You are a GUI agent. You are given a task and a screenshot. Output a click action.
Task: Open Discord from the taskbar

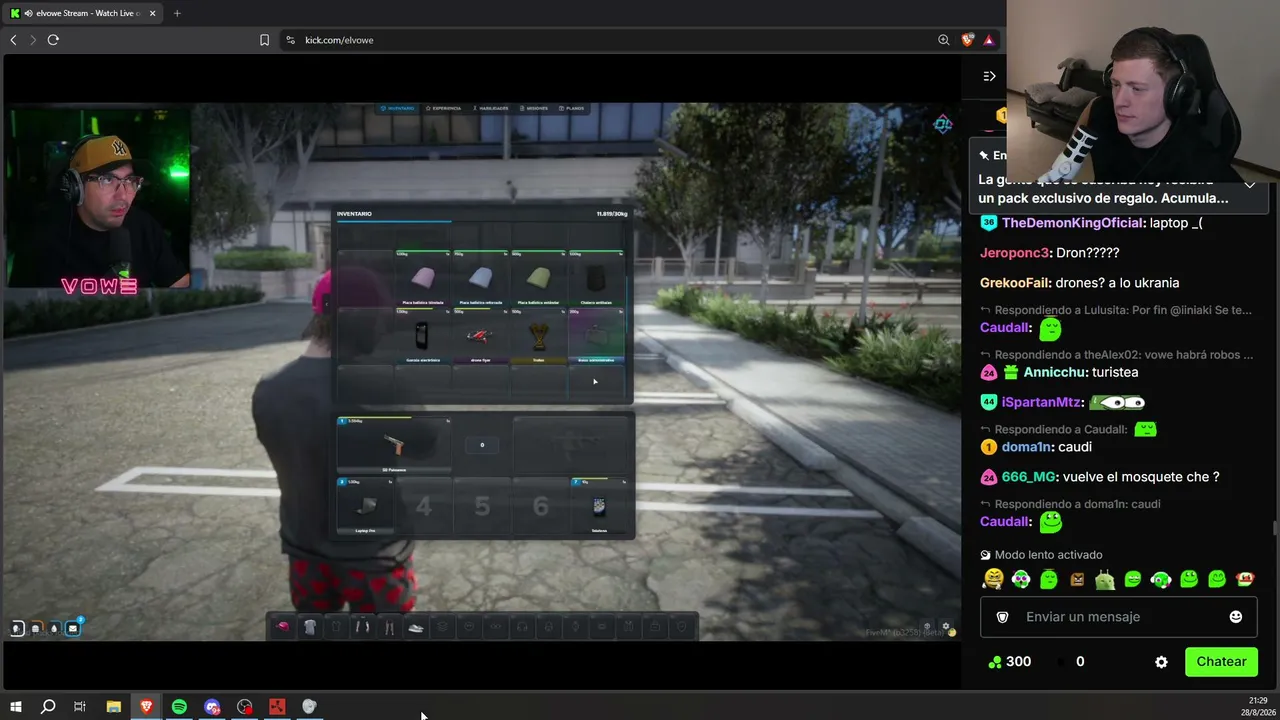pos(212,707)
